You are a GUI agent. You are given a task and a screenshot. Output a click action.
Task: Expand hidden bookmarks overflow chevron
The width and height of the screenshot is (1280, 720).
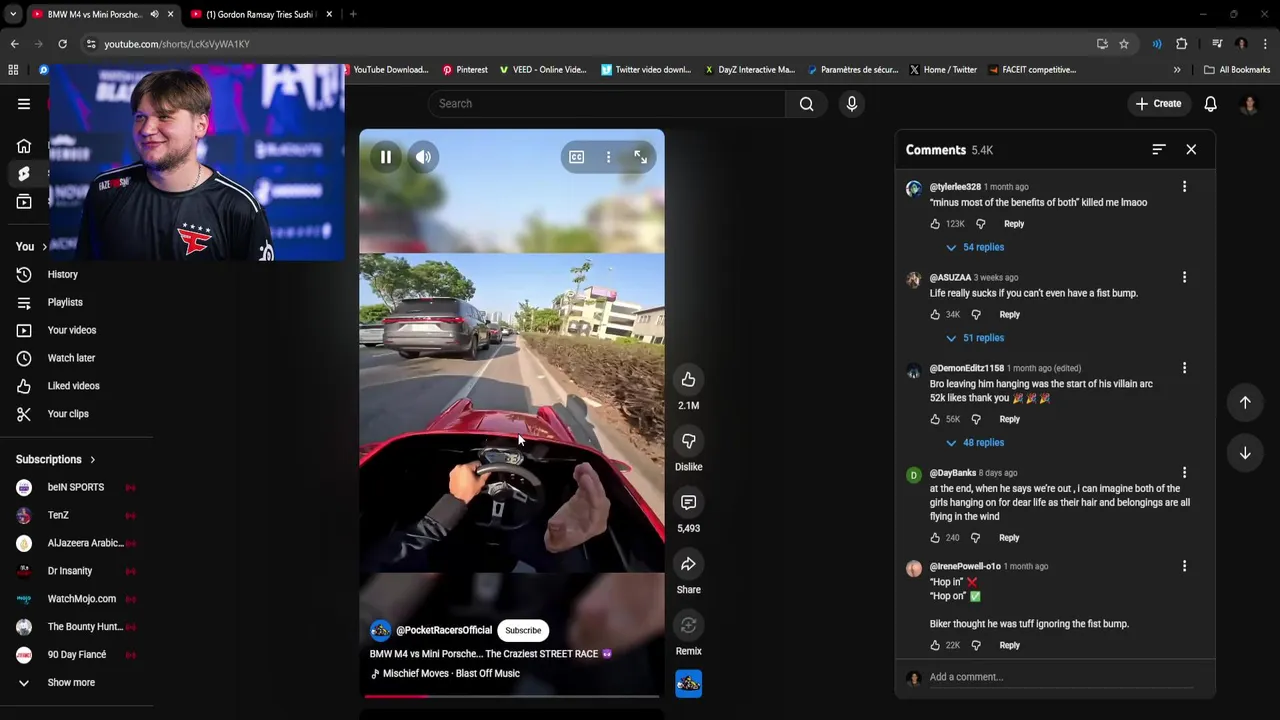(x=1177, y=70)
